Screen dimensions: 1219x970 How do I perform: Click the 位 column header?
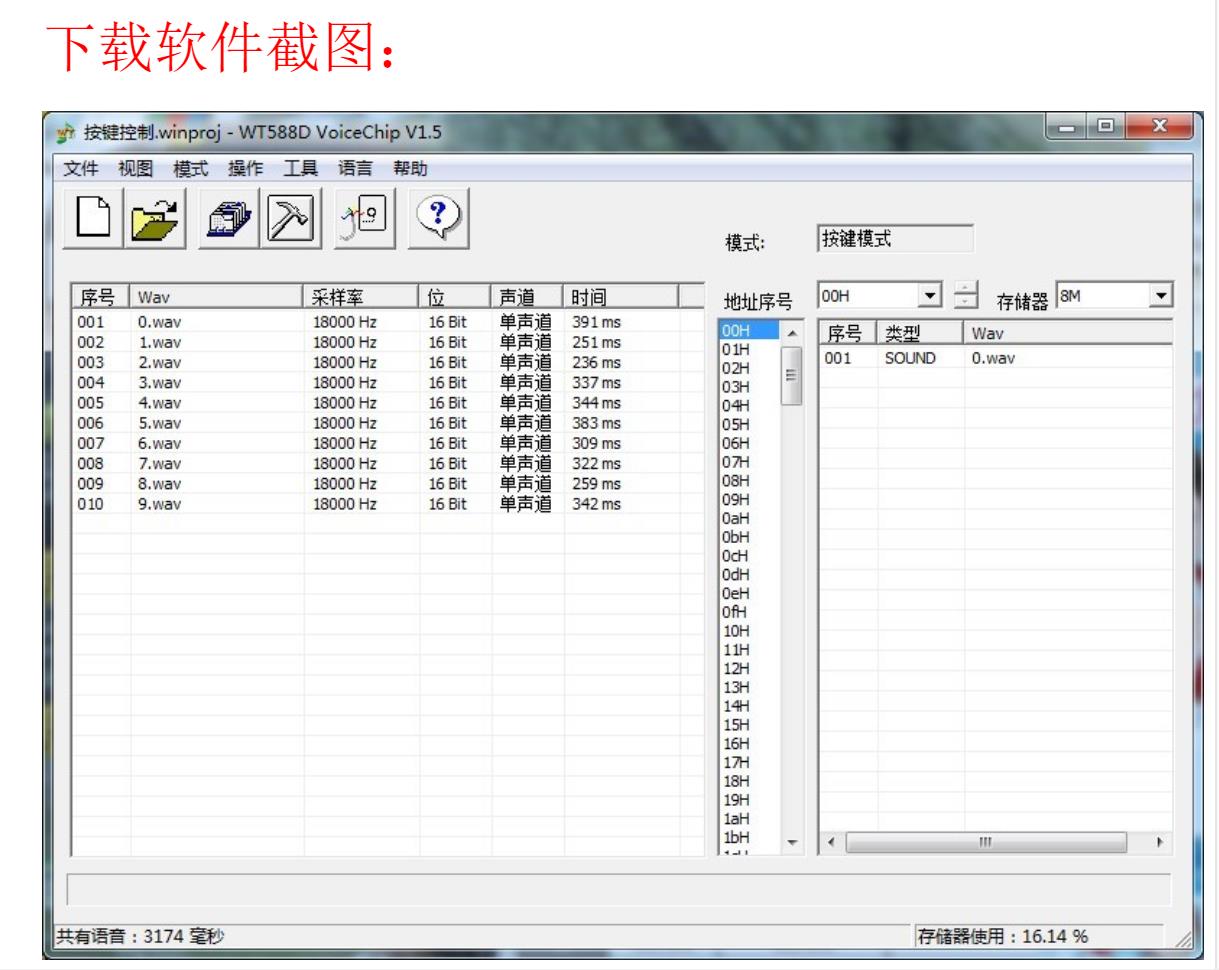point(454,296)
